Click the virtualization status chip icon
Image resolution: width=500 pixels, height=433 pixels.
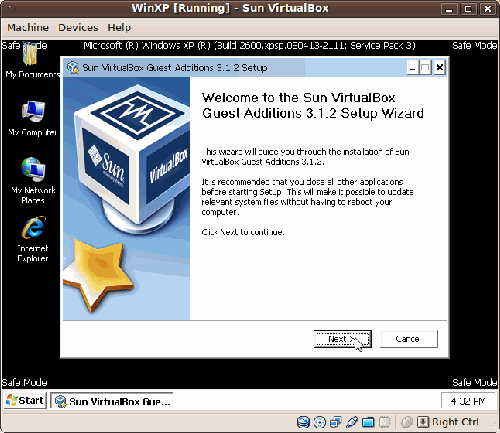(384, 422)
